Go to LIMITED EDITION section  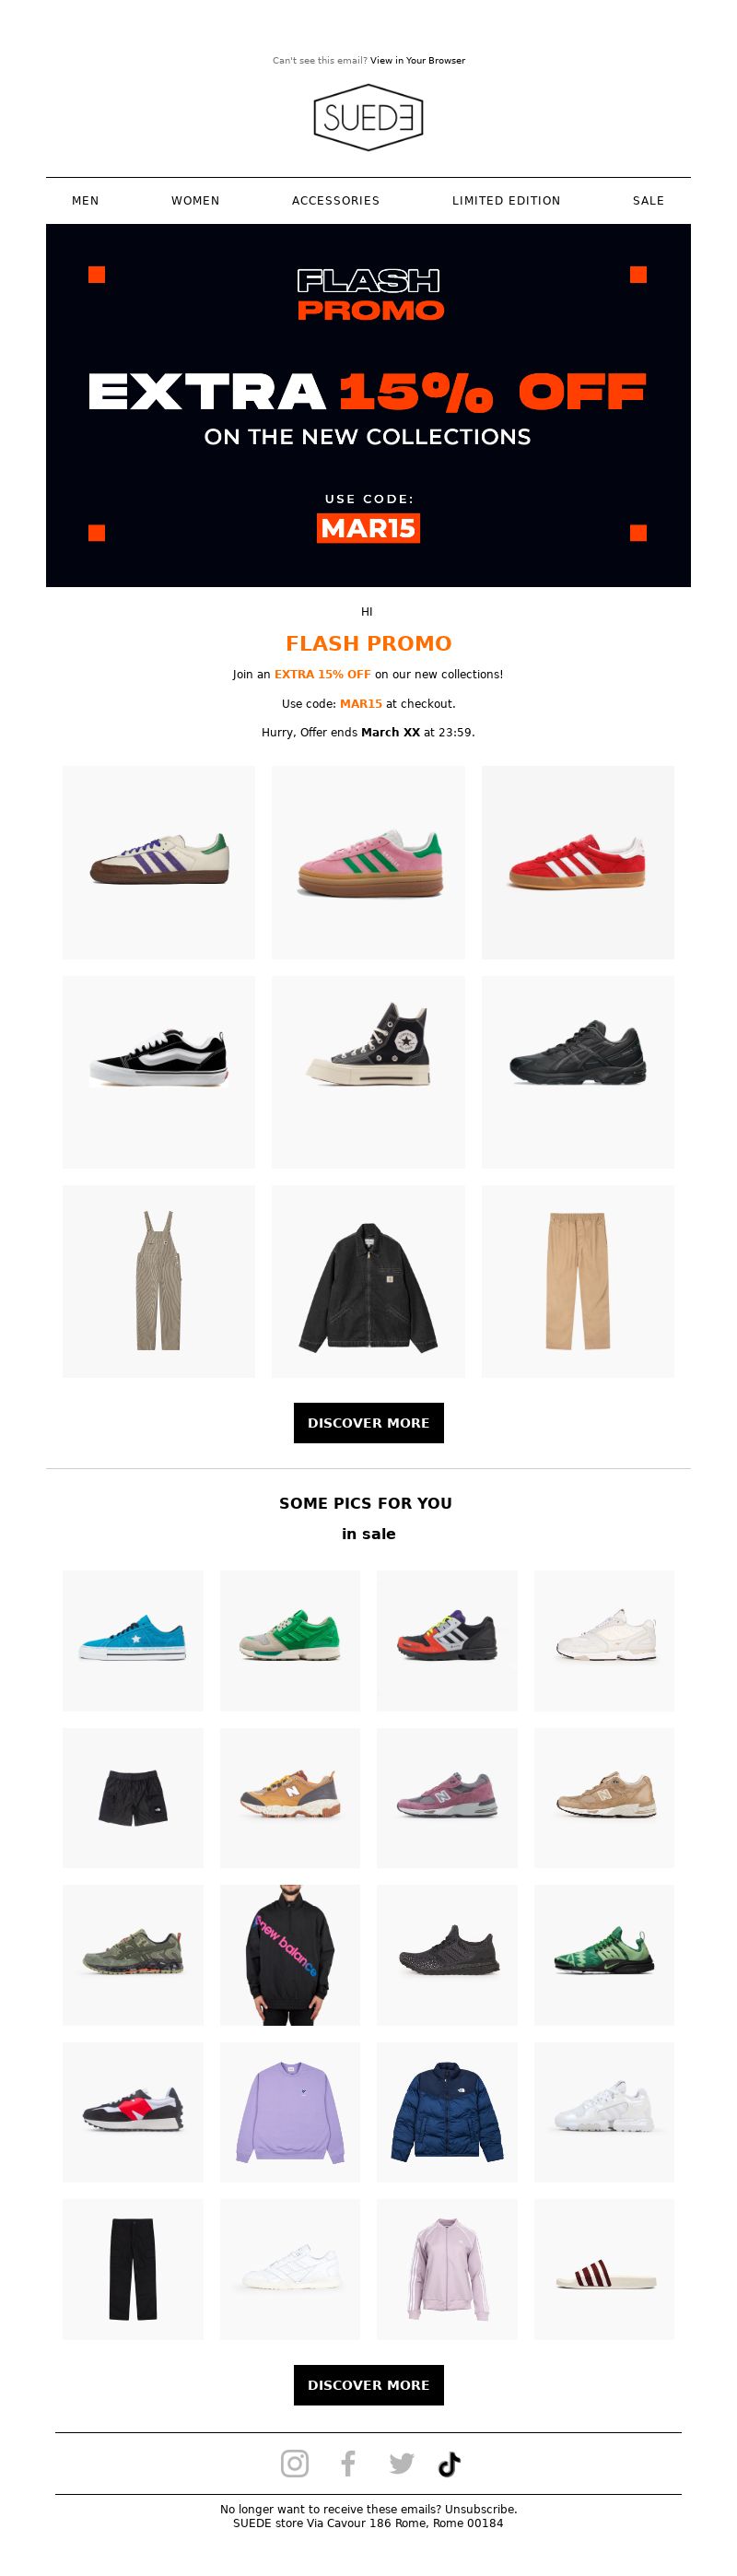tap(506, 201)
